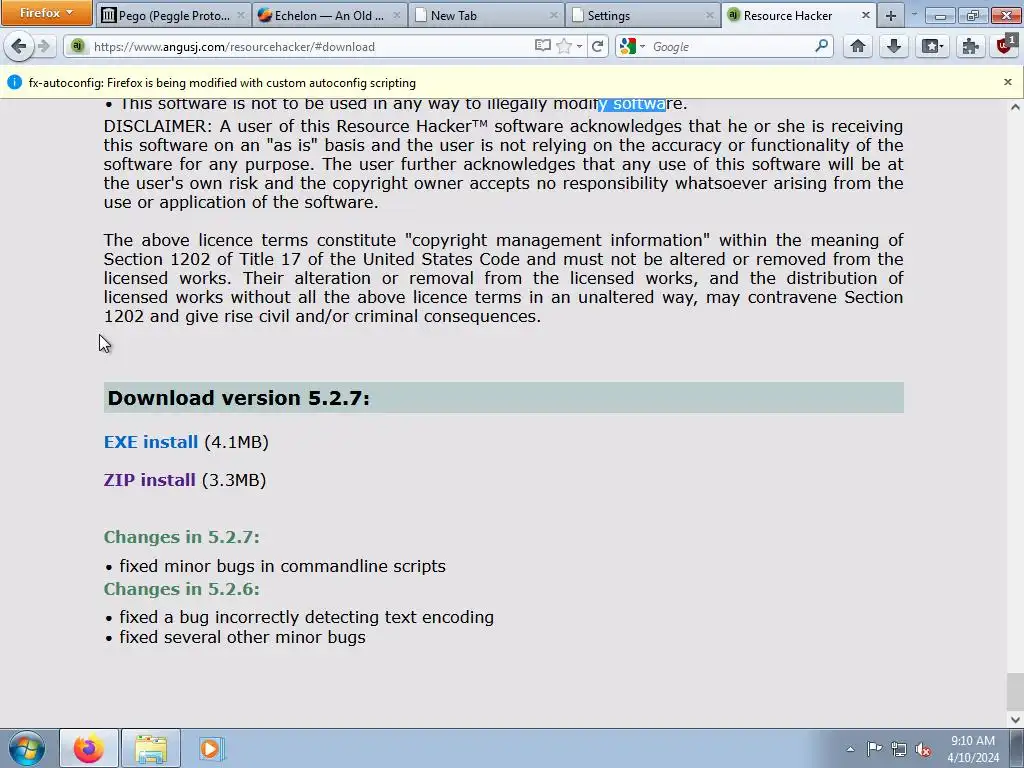Click into the Google search field
The height and width of the screenshot is (768, 1024).
pyautogui.click(x=731, y=46)
